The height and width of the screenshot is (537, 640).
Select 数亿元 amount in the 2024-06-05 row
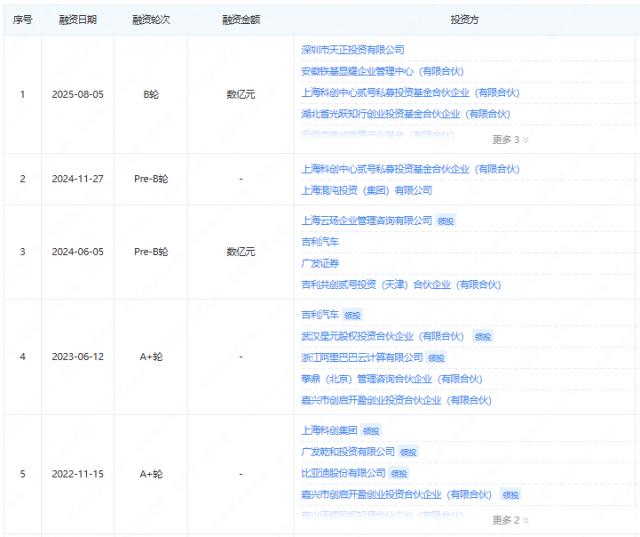click(x=241, y=252)
